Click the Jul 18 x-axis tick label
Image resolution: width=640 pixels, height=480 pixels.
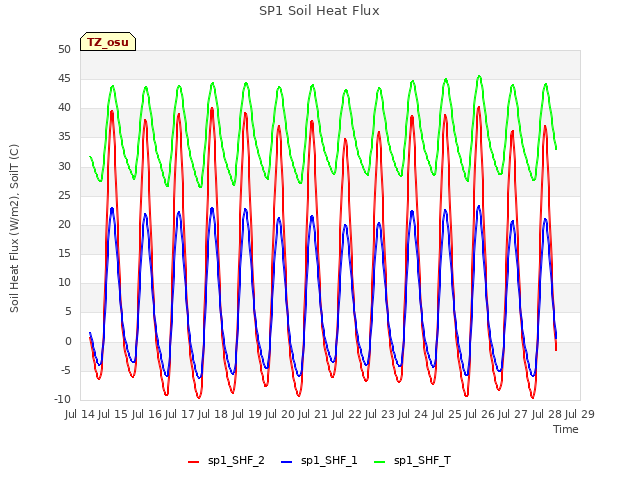(213, 414)
